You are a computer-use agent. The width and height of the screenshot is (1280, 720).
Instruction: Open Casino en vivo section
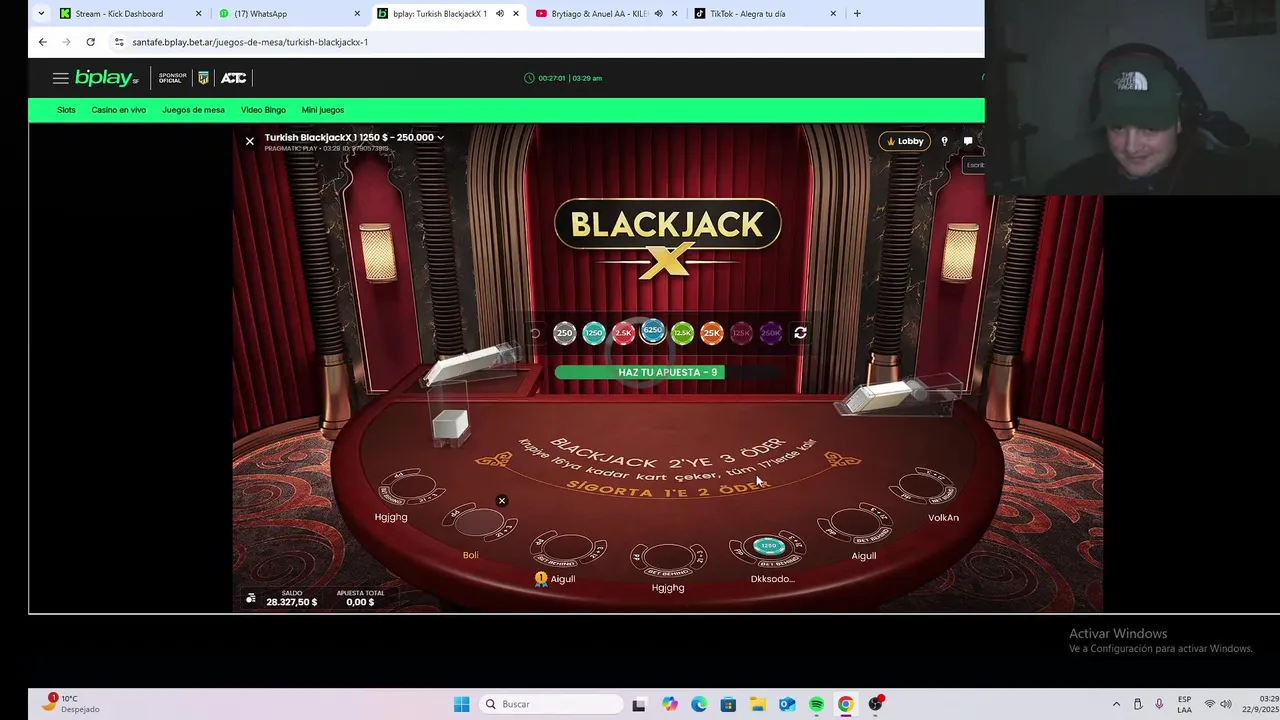(119, 110)
